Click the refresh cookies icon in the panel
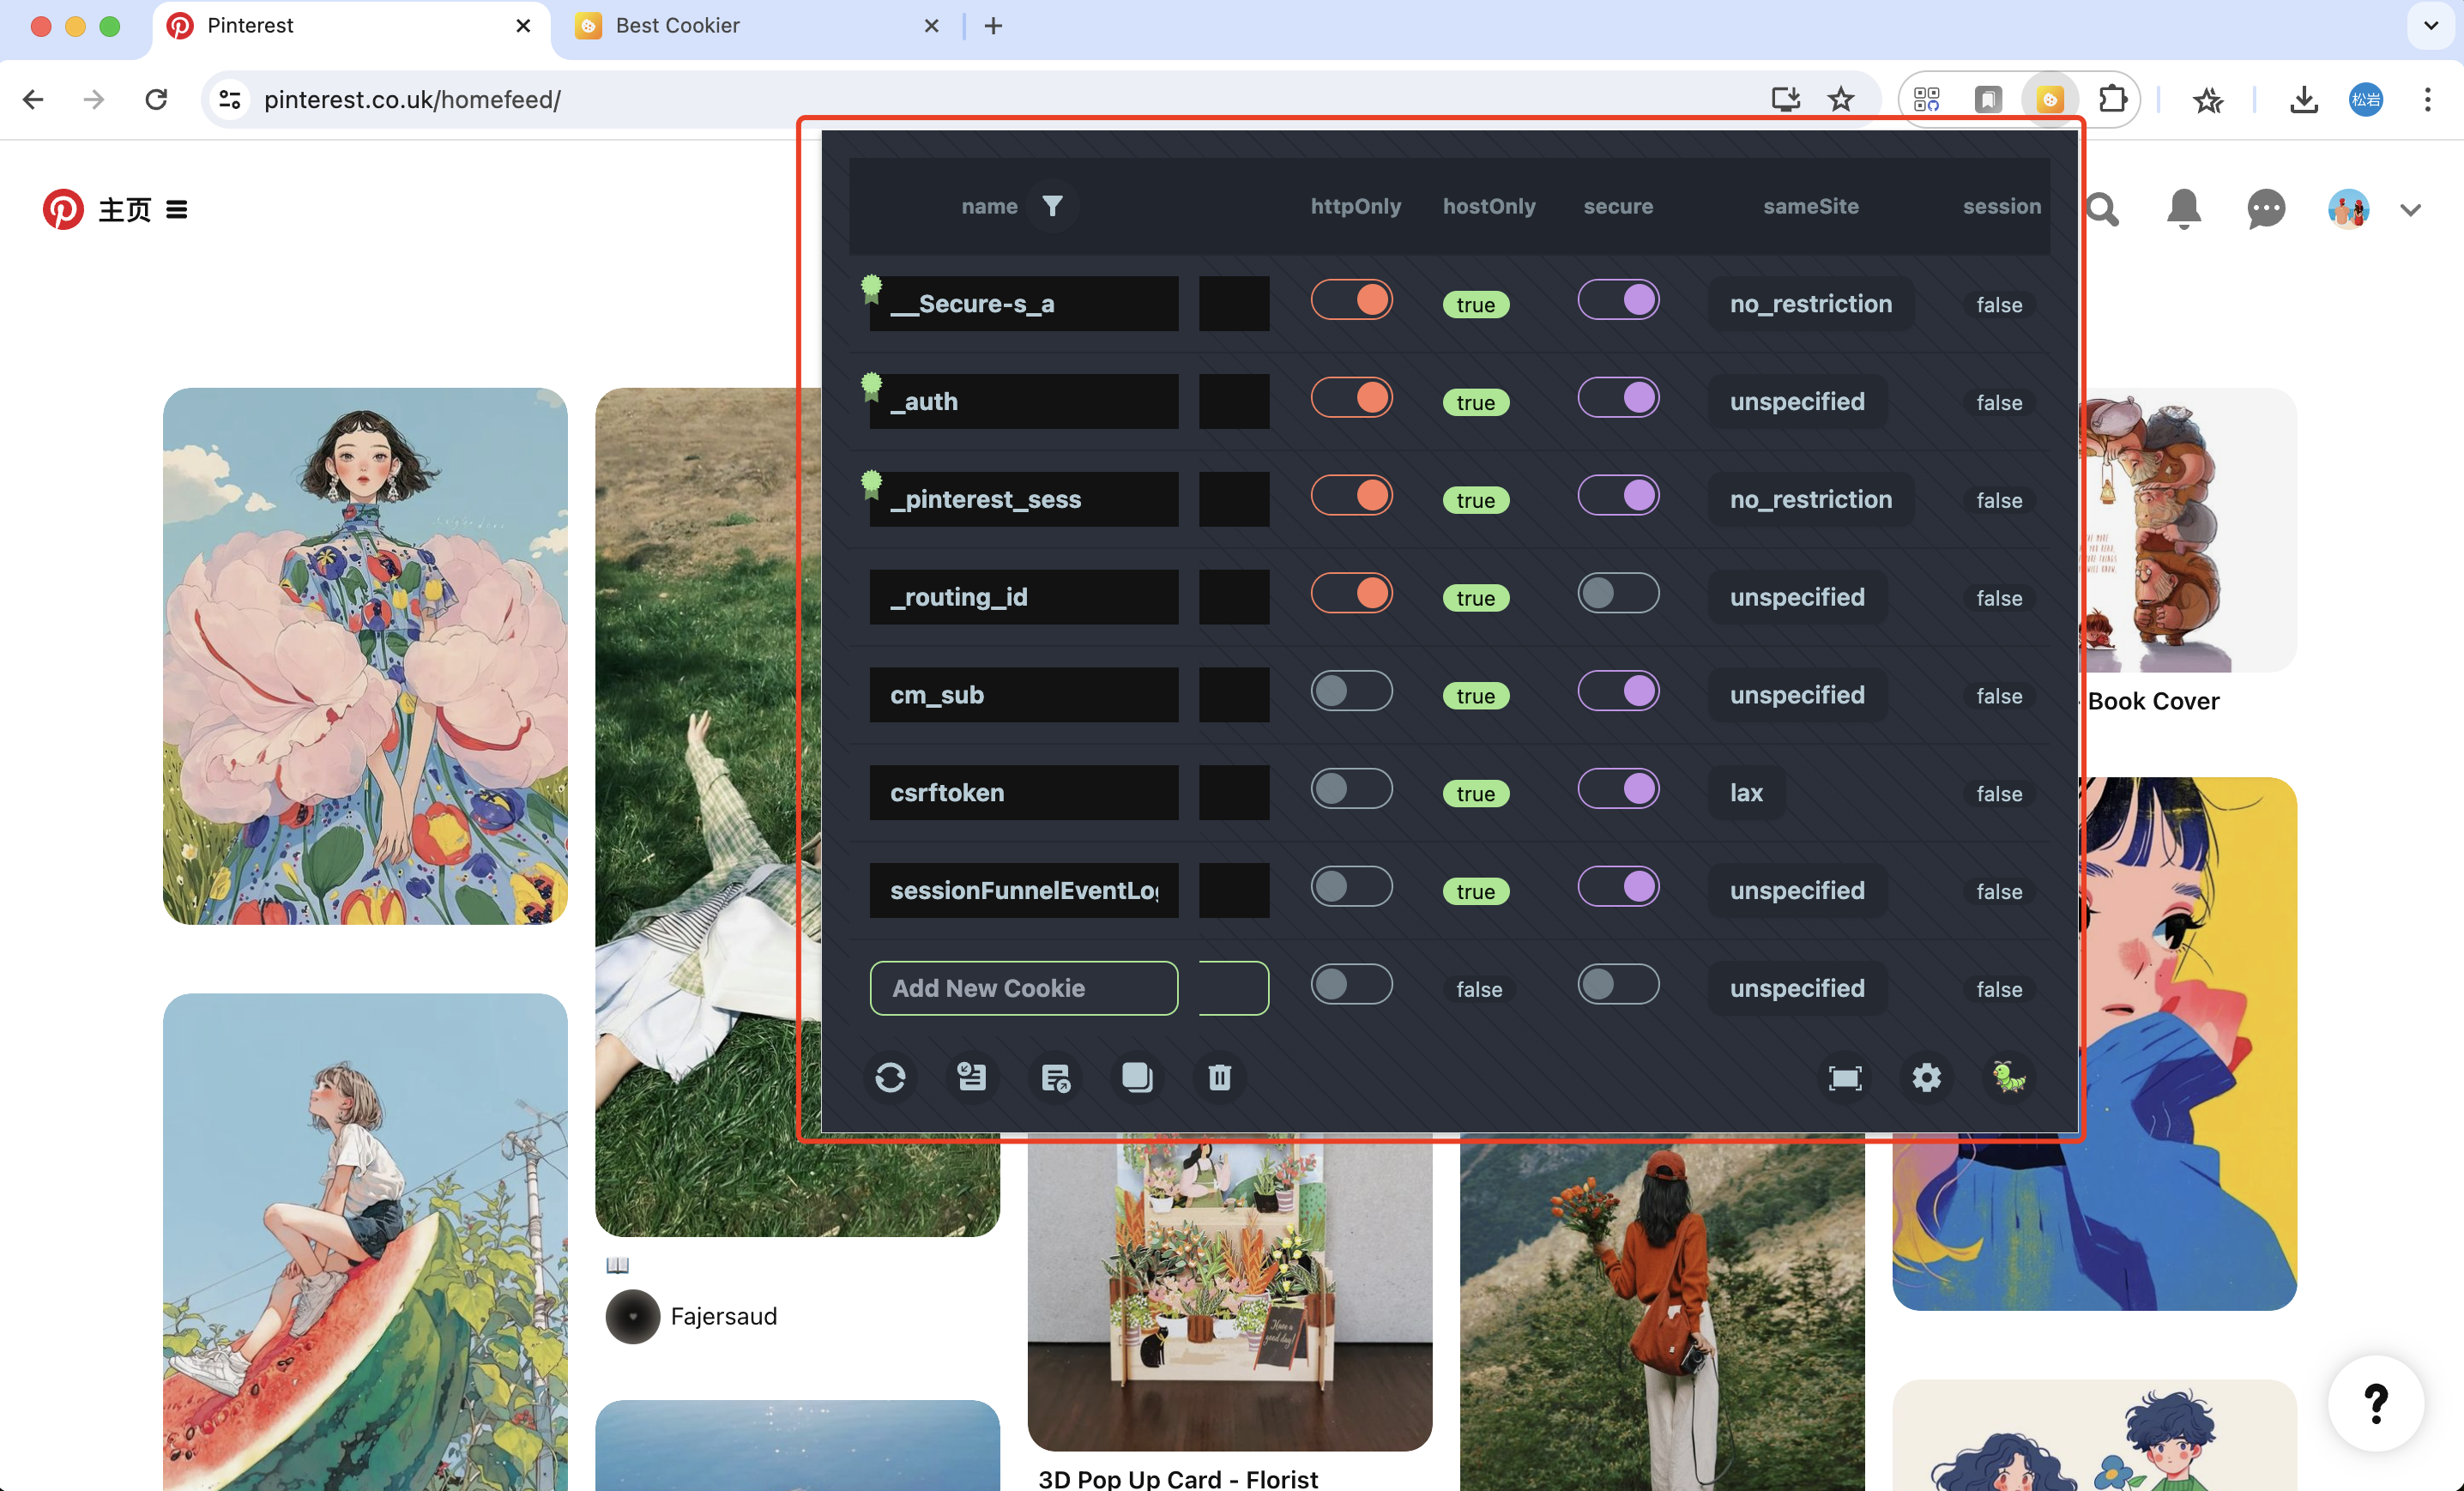This screenshot has width=2464, height=1491. tap(890, 1077)
